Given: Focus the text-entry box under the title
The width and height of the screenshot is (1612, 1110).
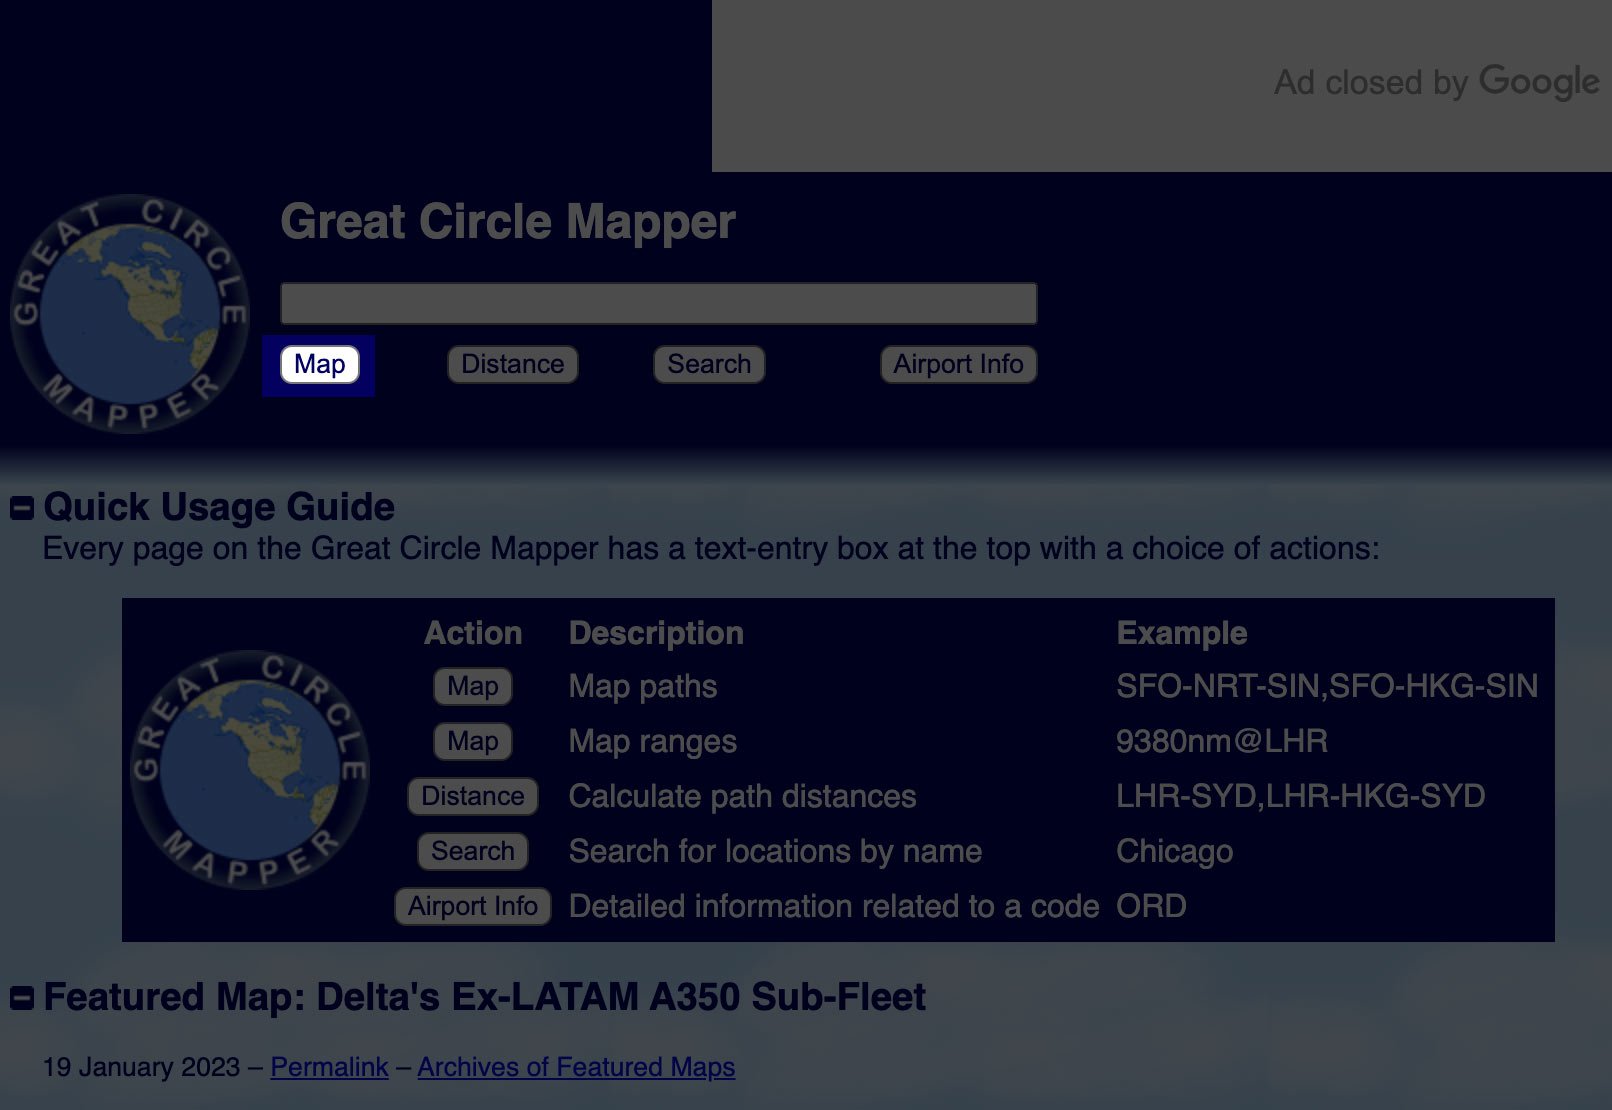Looking at the screenshot, I should click(x=658, y=303).
